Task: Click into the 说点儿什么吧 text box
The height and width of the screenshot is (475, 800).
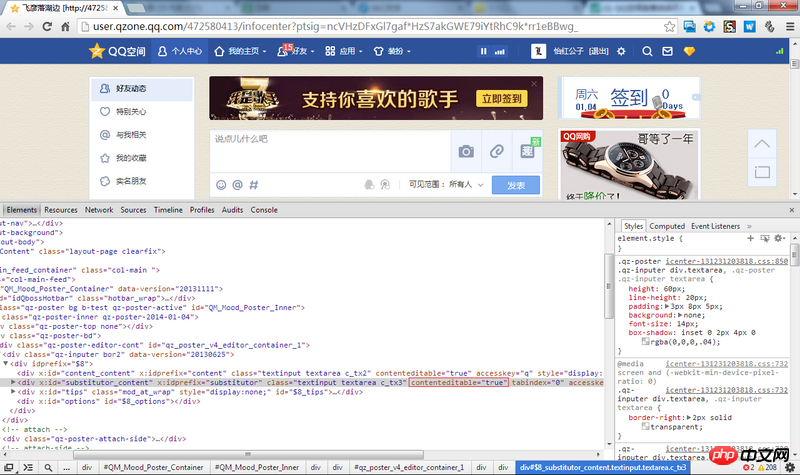Action: [x=330, y=151]
